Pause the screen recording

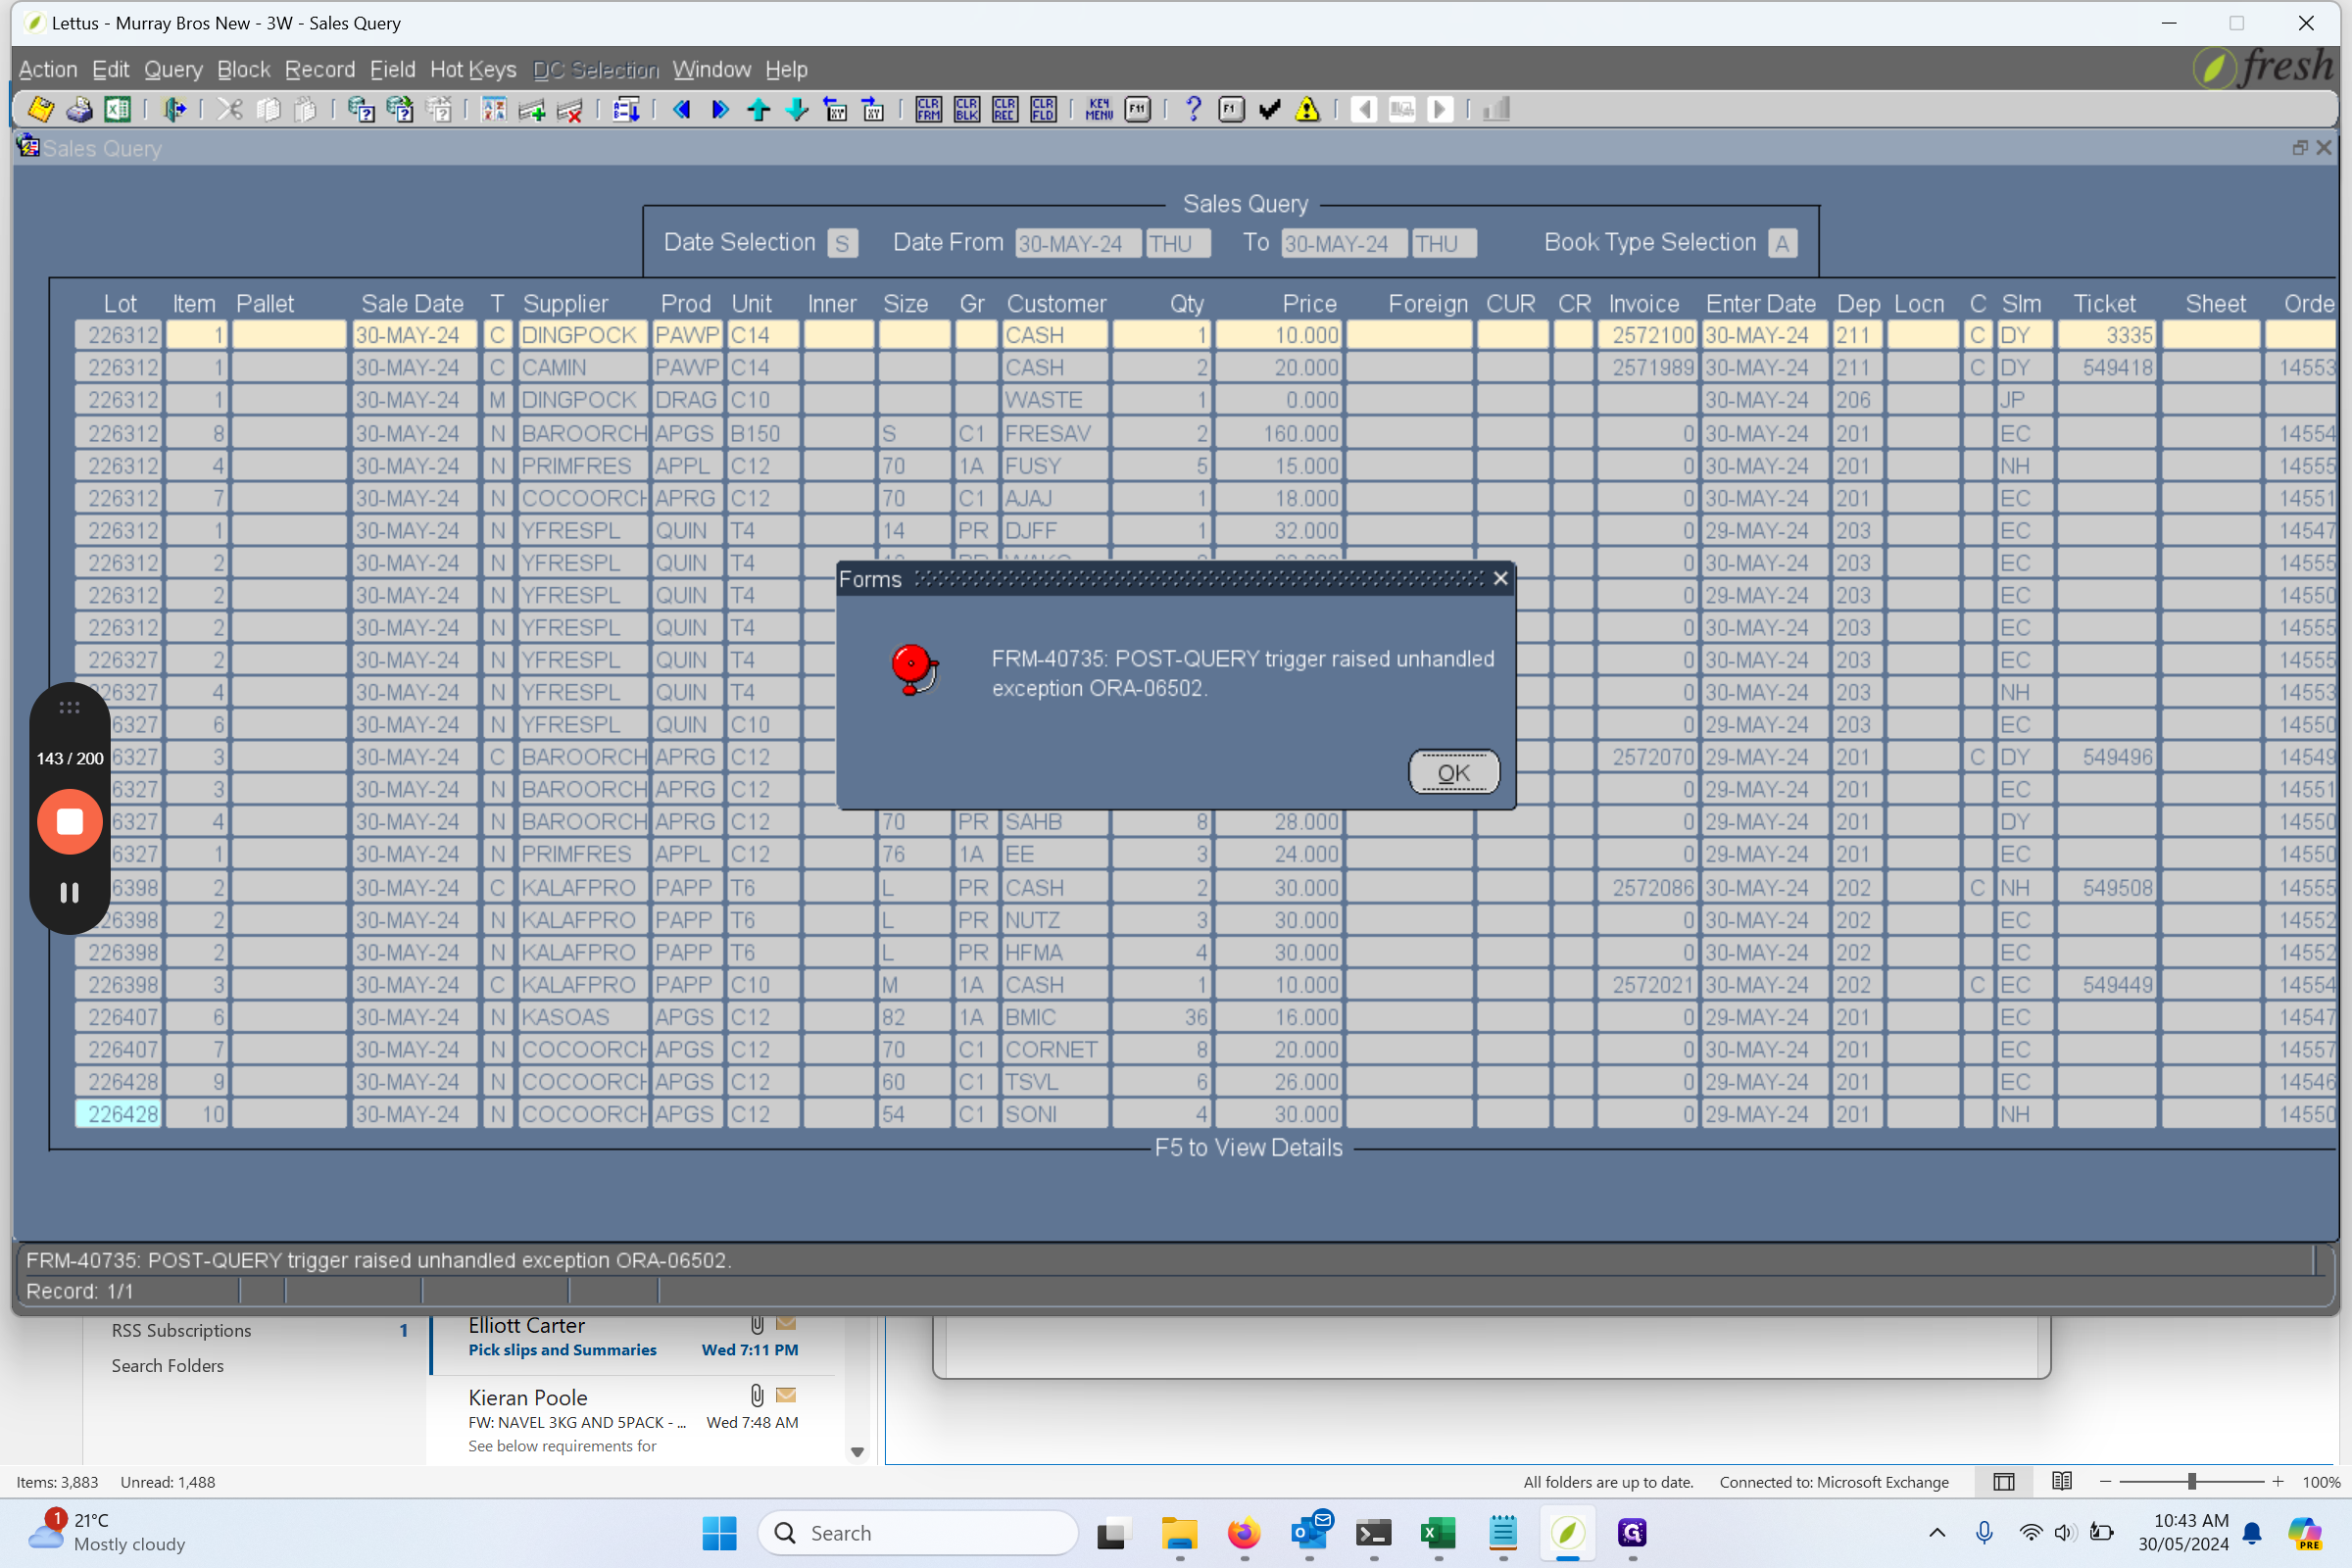click(70, 893)
